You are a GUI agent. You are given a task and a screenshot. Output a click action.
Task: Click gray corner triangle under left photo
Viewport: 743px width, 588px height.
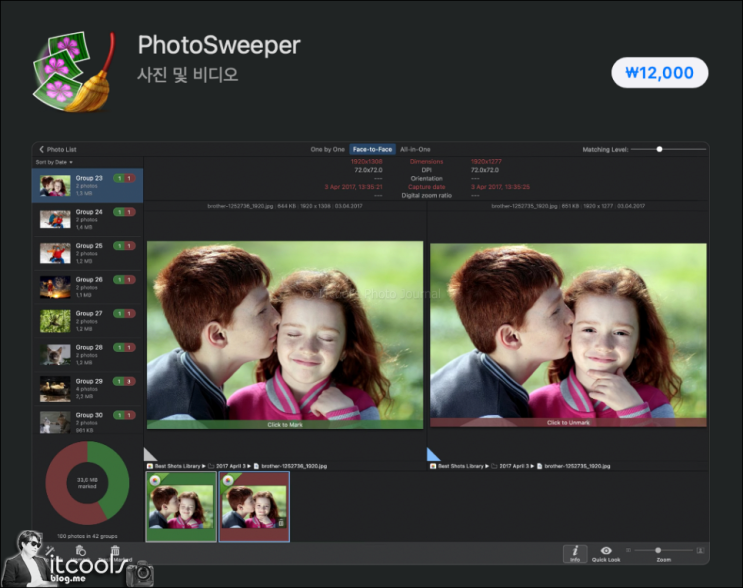click(150, 455)
